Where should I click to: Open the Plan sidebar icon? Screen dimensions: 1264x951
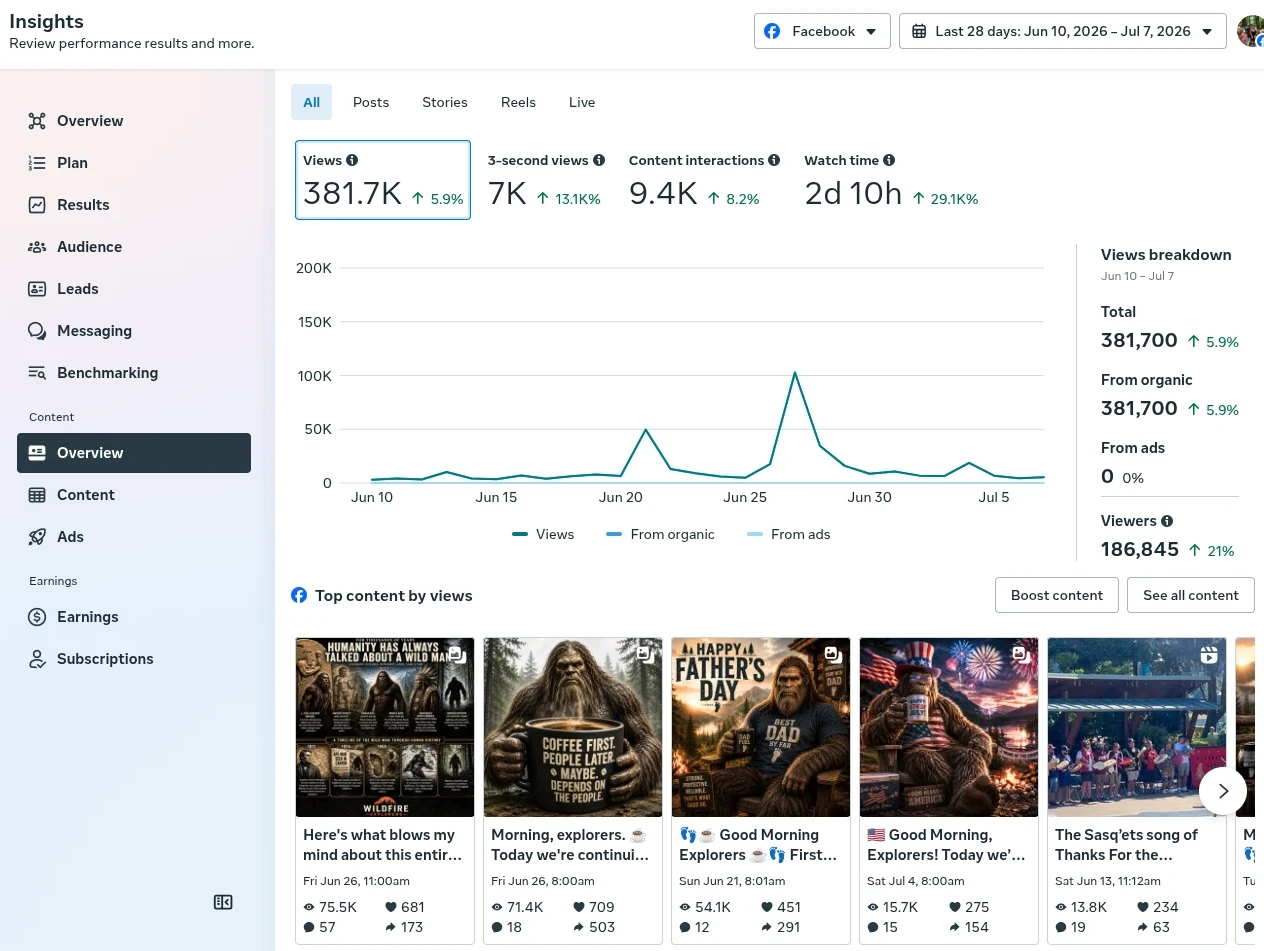pyautogui.click(x=37, y=163)
